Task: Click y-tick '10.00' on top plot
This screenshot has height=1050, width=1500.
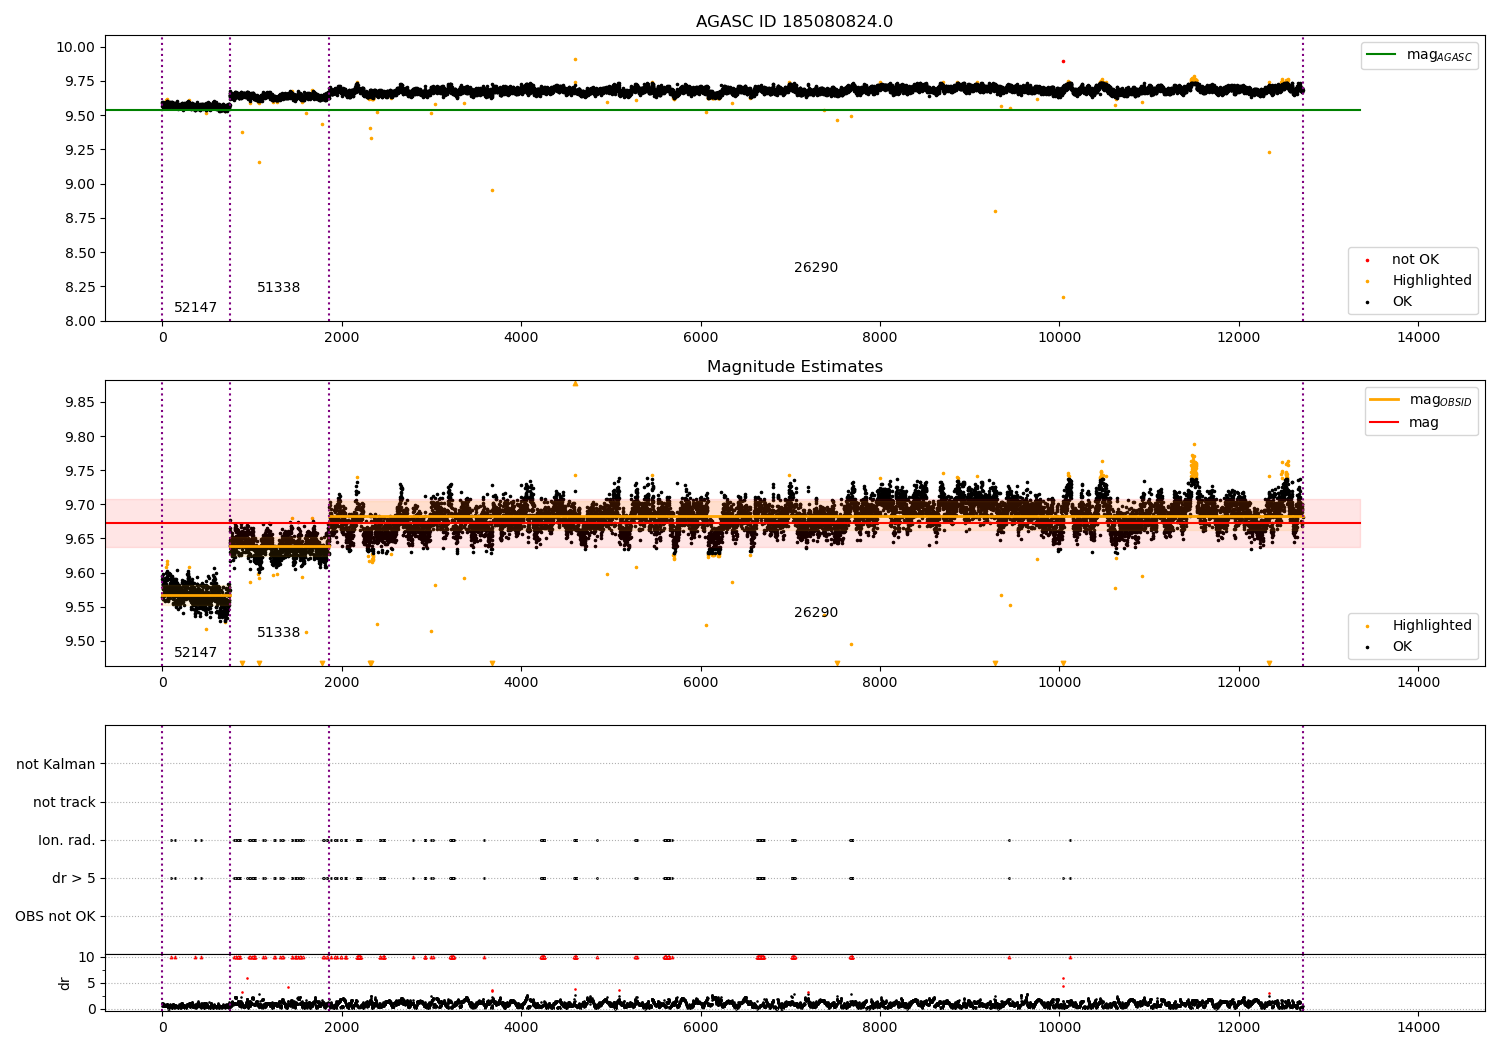Action: (76, 48)
